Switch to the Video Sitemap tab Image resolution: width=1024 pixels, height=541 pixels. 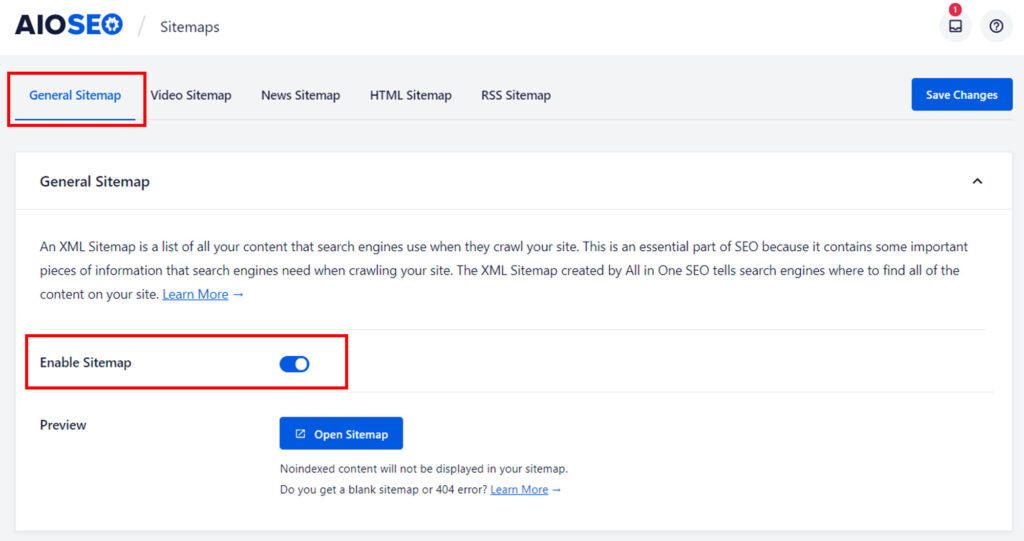pyautogui.click(x=191, y=95)
